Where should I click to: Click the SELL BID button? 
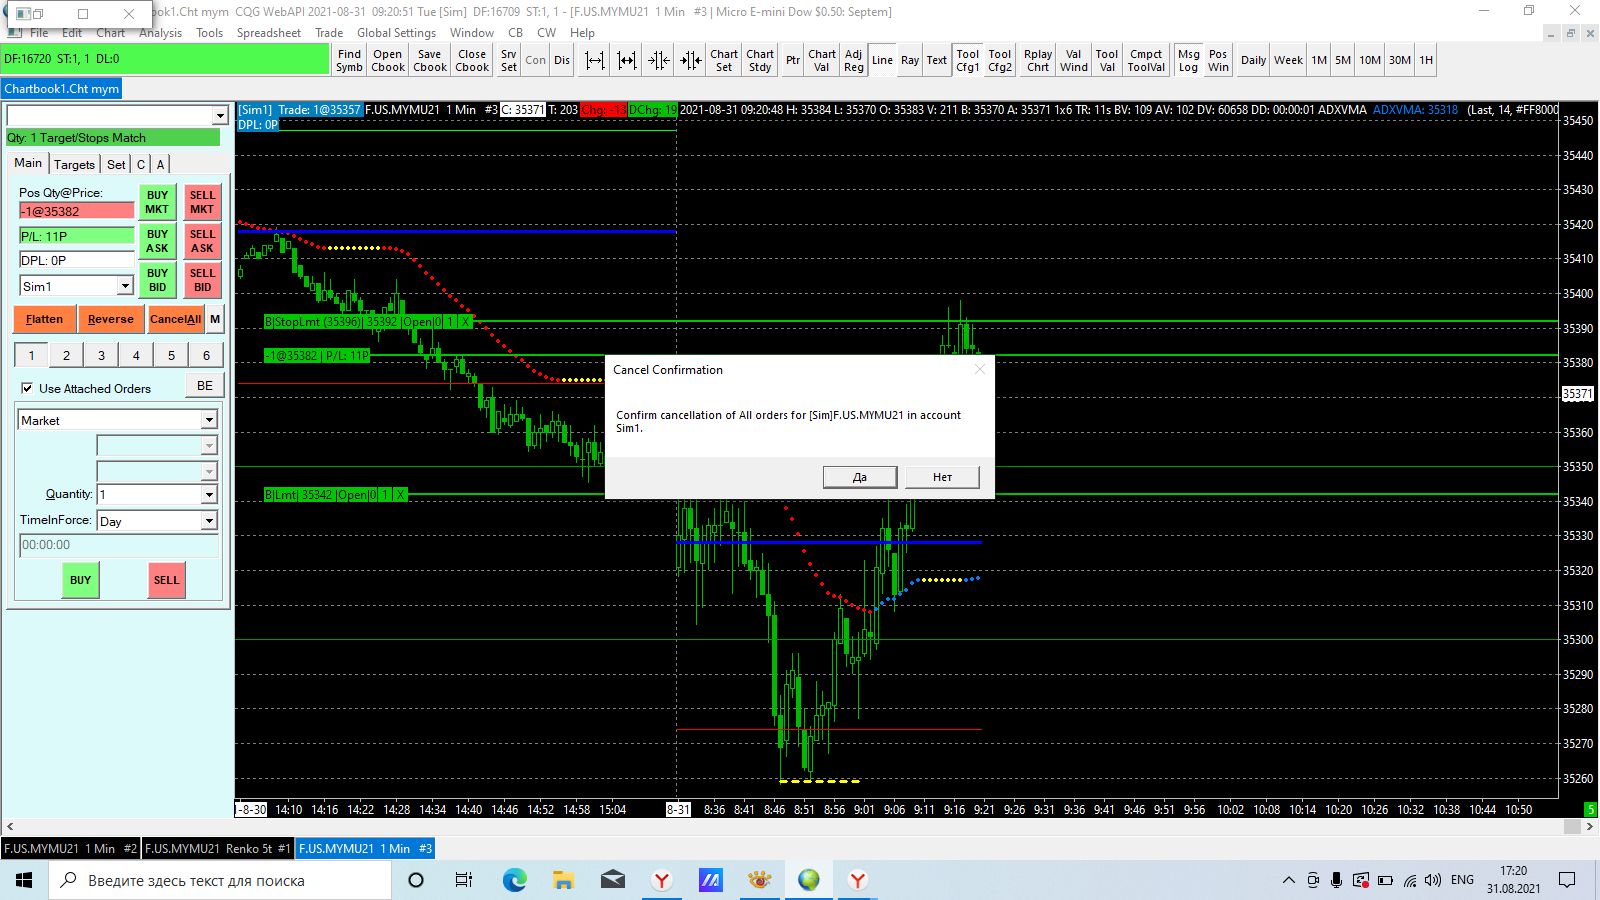(x=202, y=280)
